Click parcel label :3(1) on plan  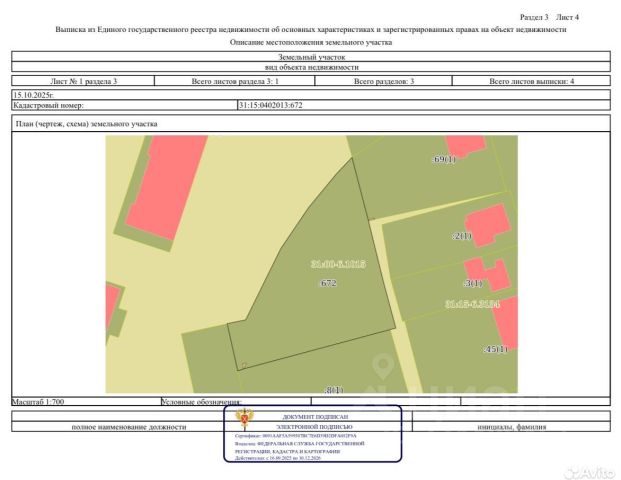point(473,283)
